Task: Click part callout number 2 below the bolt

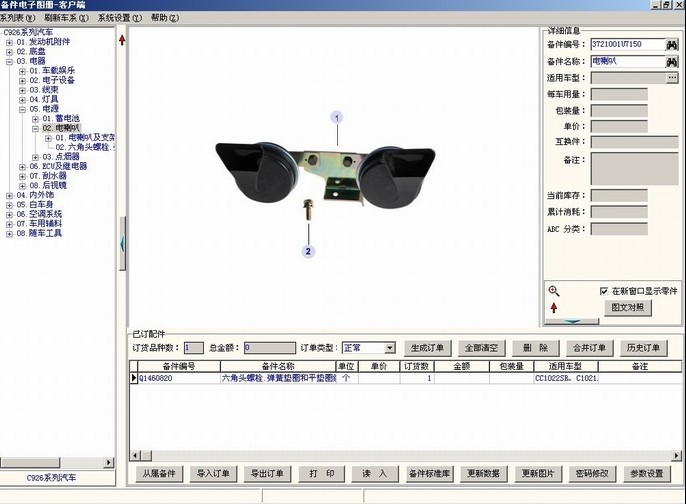Action: [309, 252]
